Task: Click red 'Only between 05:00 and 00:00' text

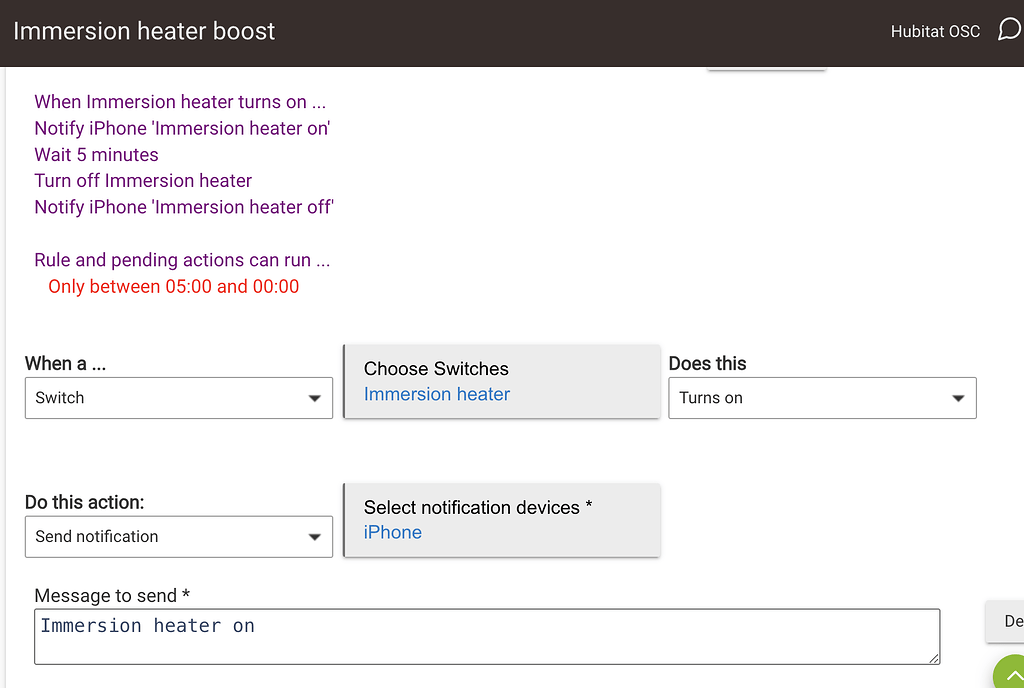Action: (173, 287)
